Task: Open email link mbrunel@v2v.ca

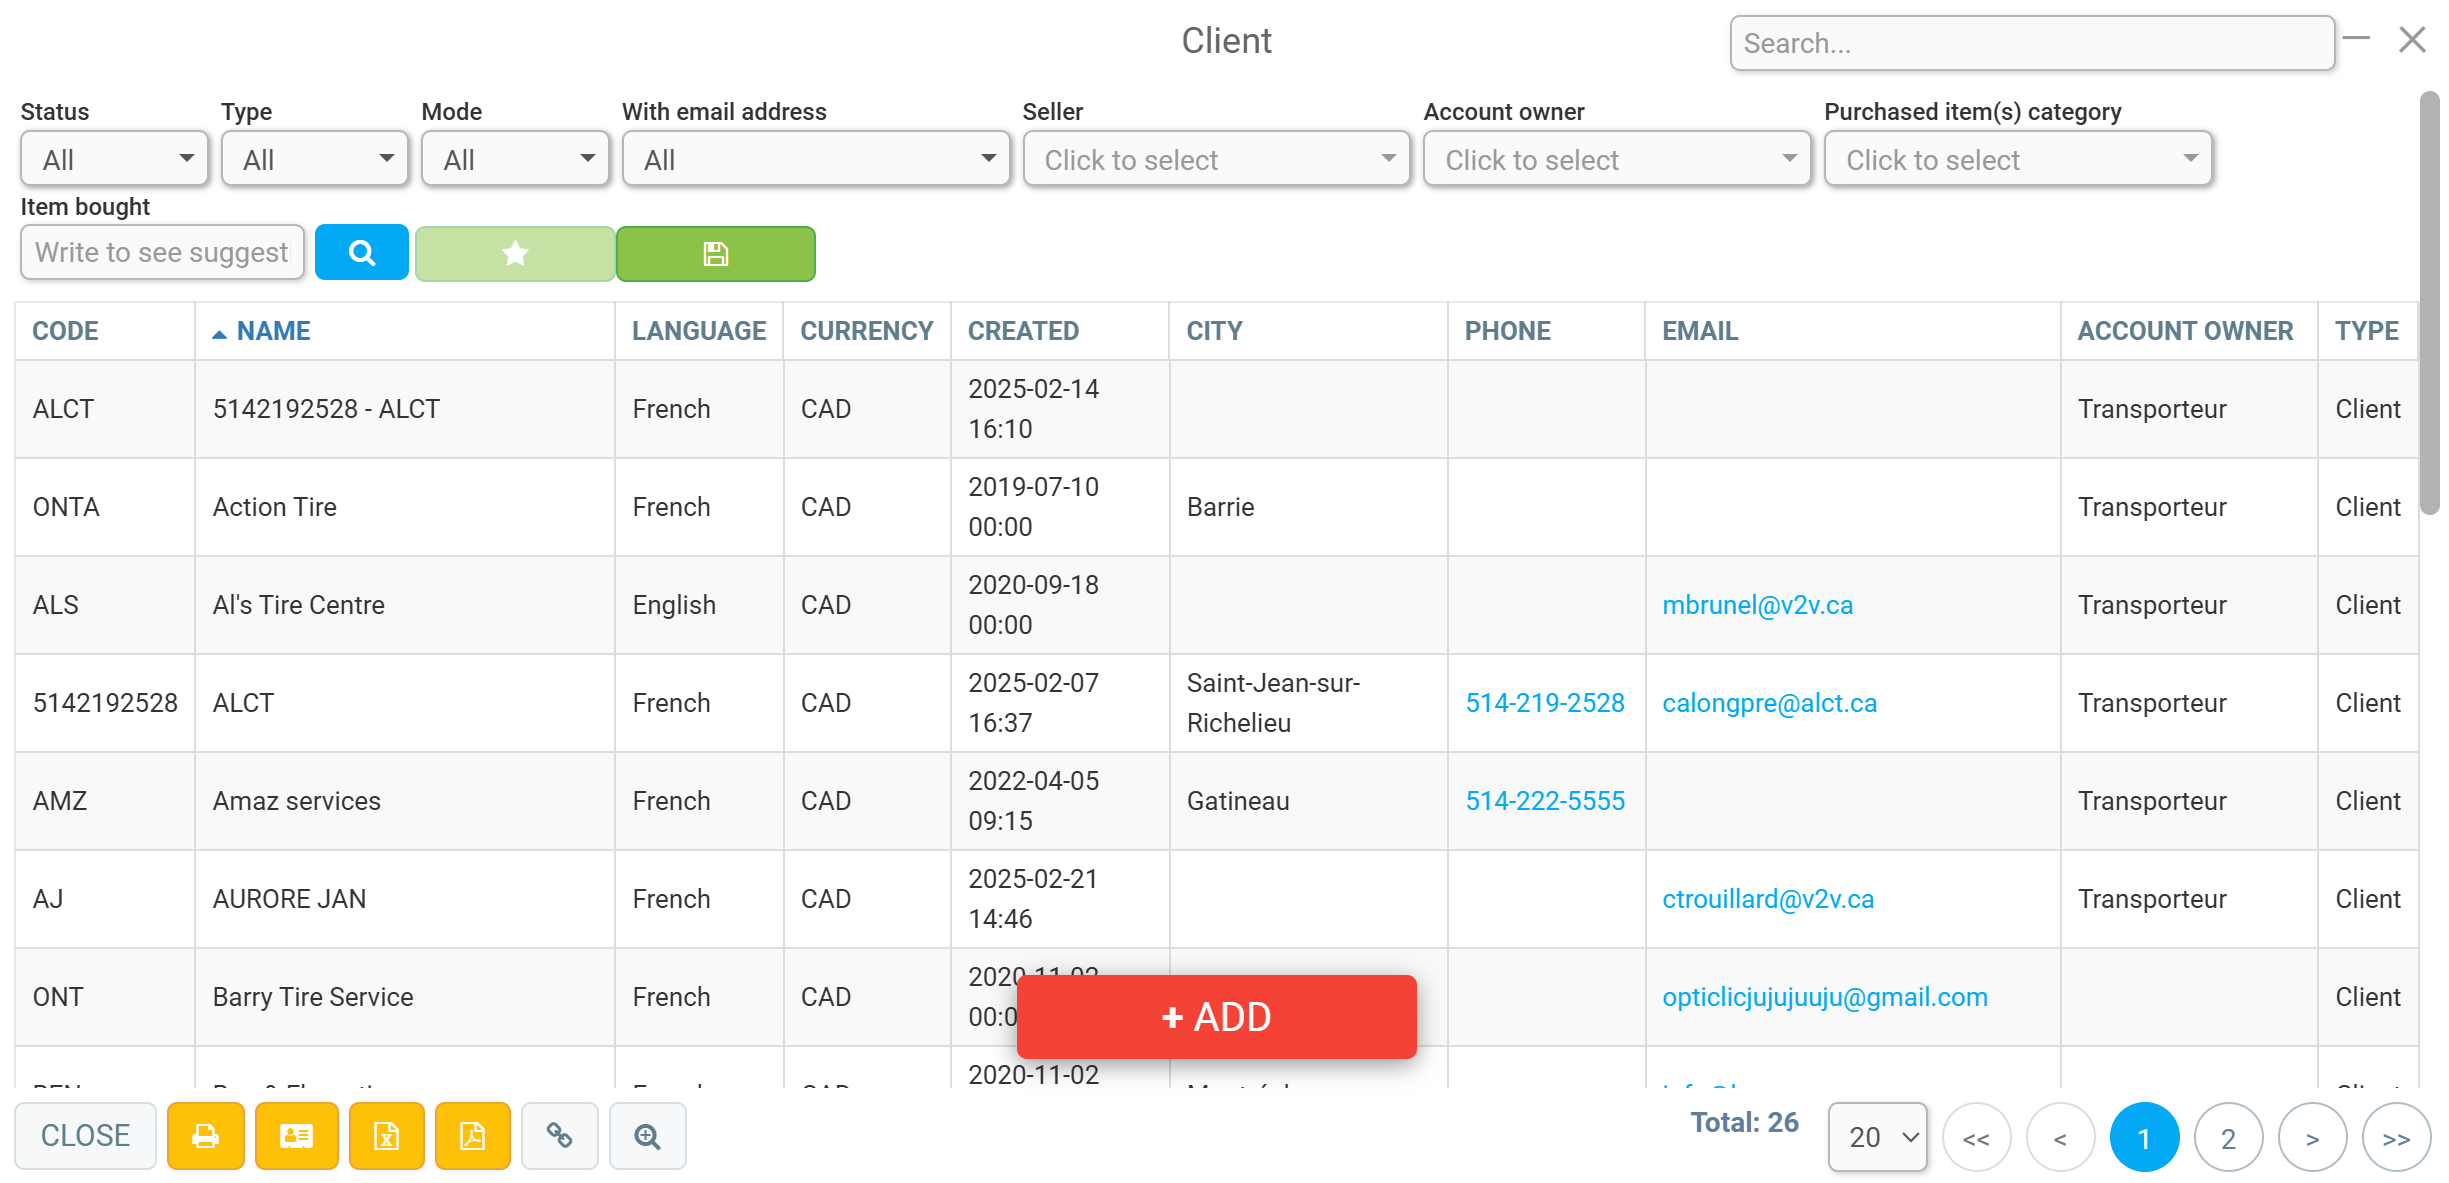Action: [1757, 605]
